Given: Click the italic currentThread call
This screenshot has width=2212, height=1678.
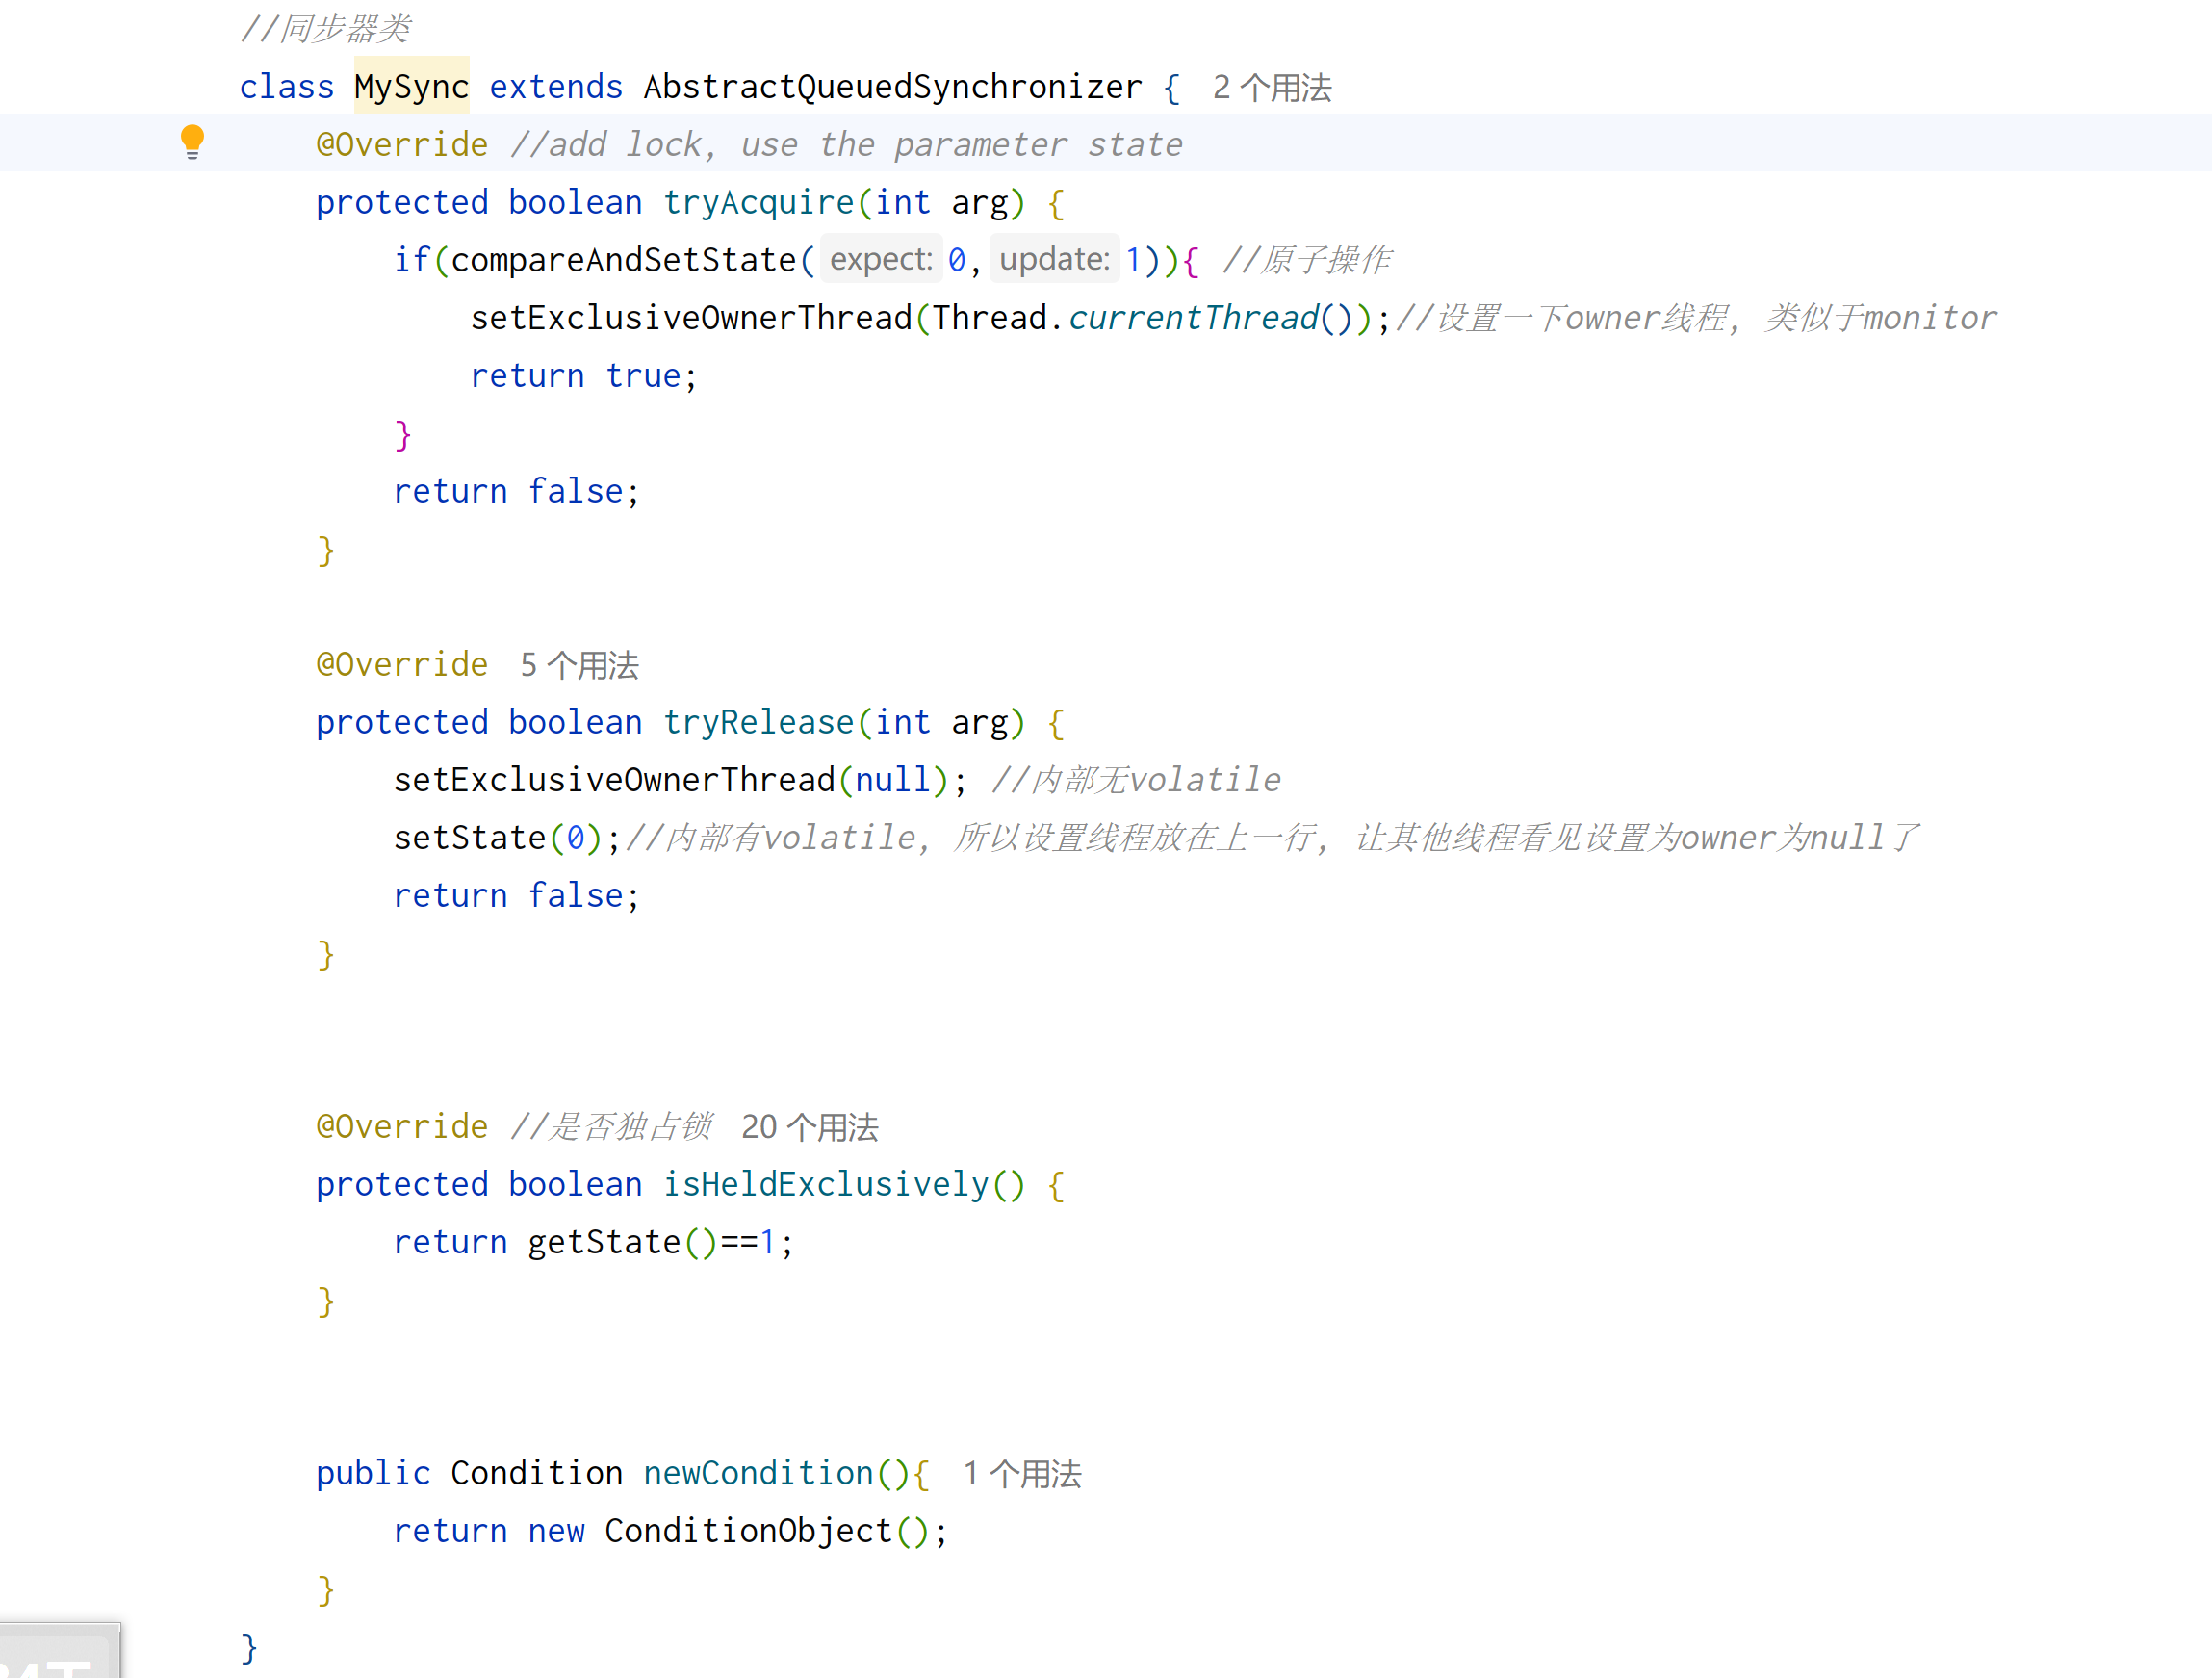Looking at the screenshot, I should pos(1193,318).
